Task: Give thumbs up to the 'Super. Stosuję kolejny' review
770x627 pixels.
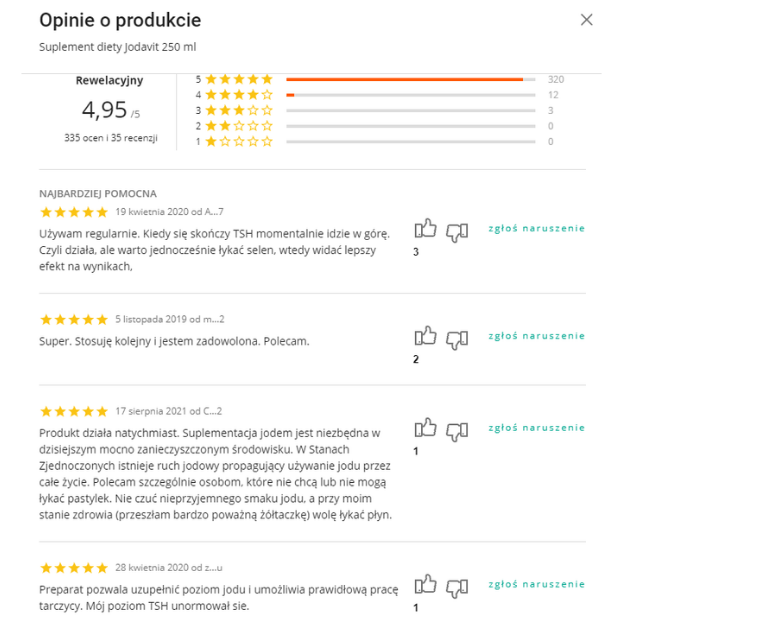Action: pos(425,336)
